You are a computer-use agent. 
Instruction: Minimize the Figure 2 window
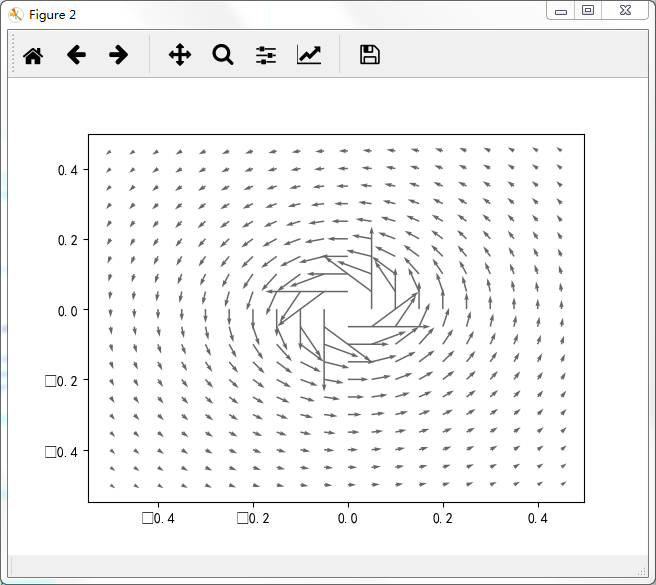(561, 11)
